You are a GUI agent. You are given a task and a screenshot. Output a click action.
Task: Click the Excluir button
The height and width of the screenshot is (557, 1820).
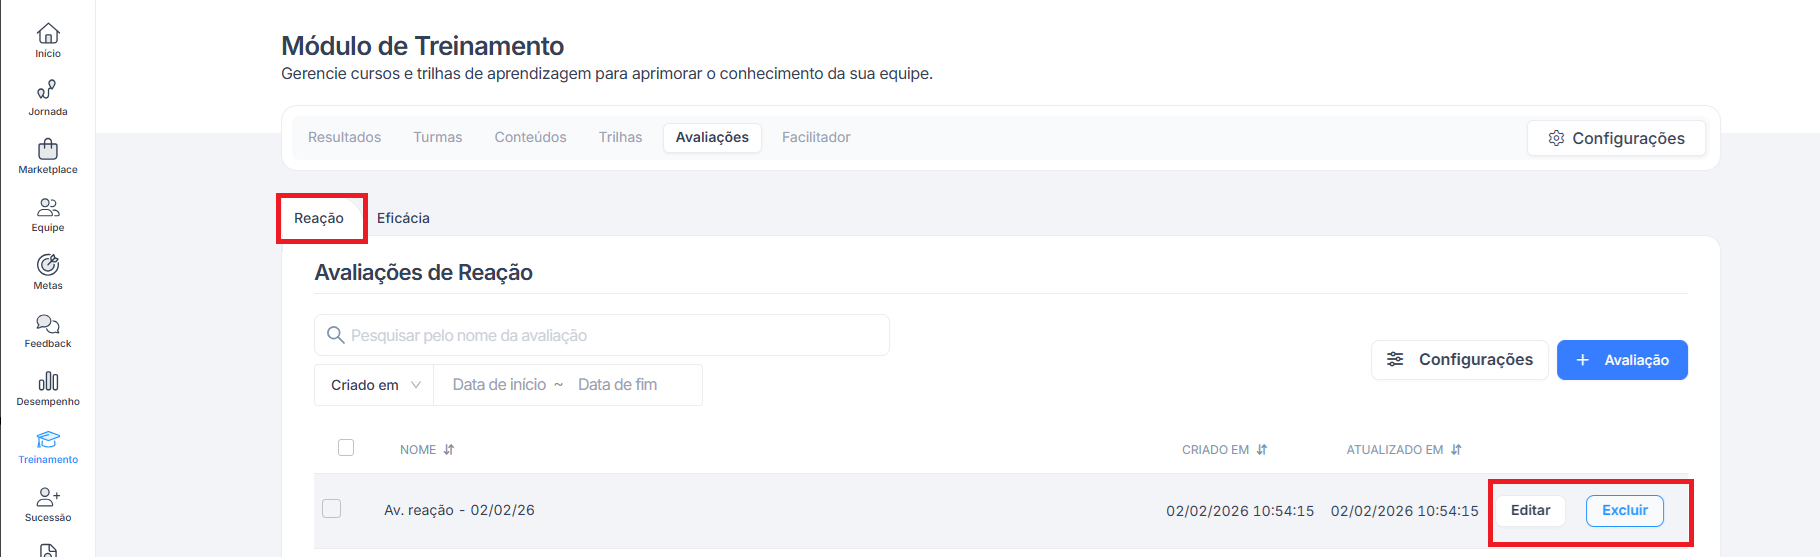1624,510
